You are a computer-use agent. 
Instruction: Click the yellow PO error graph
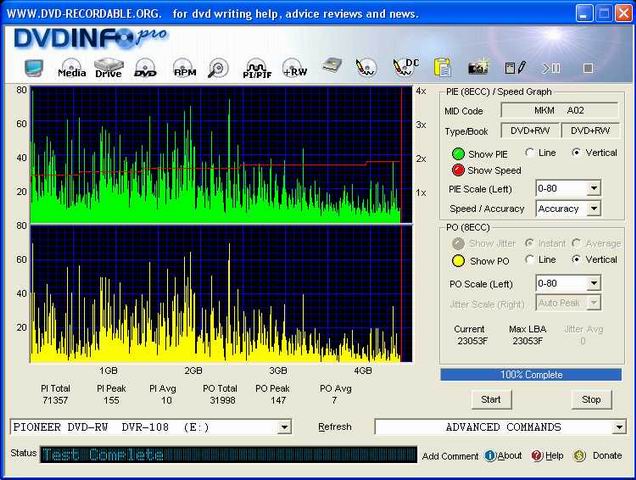coord(221,294)
